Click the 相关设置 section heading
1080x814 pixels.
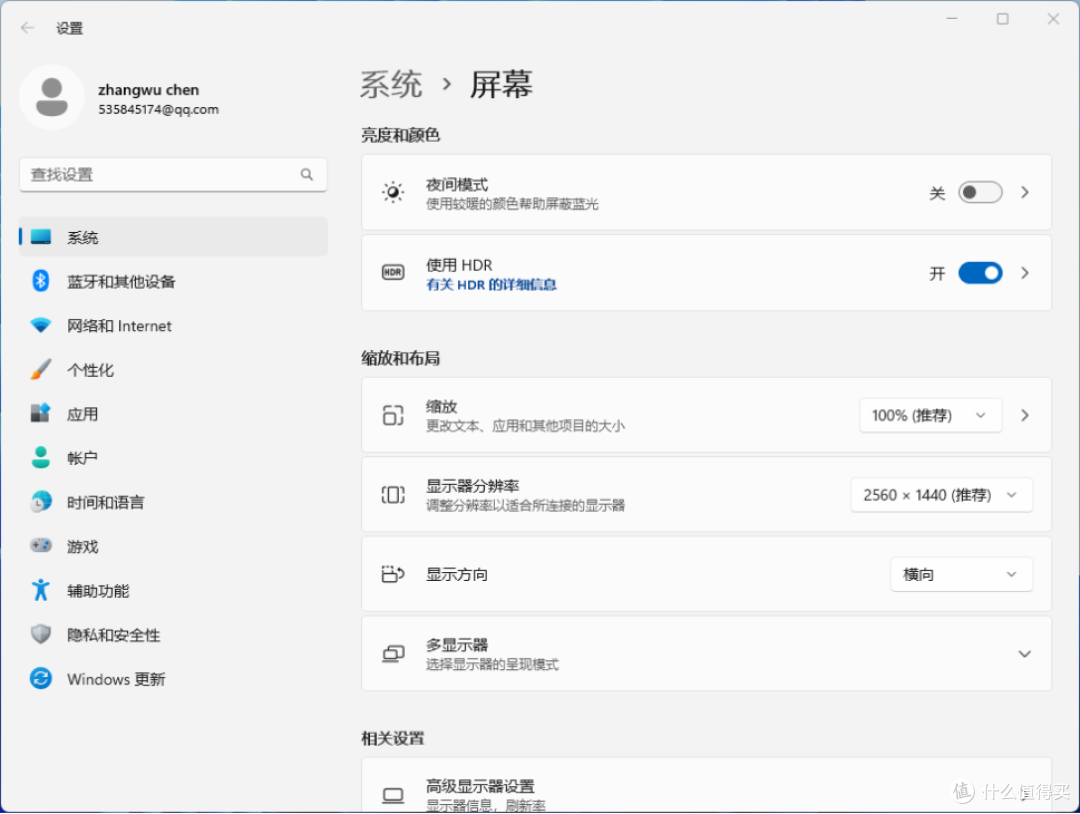point(393,738)
